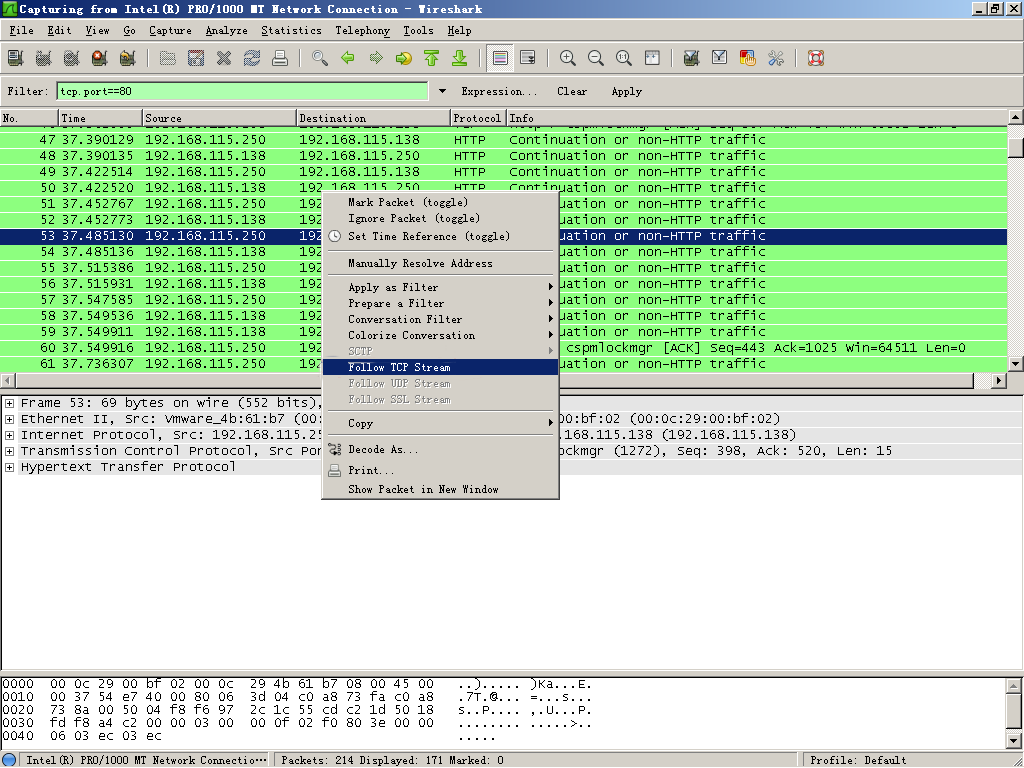1024x768 pixels.
Task: Start a new live capture
Action: pos(72,58)
